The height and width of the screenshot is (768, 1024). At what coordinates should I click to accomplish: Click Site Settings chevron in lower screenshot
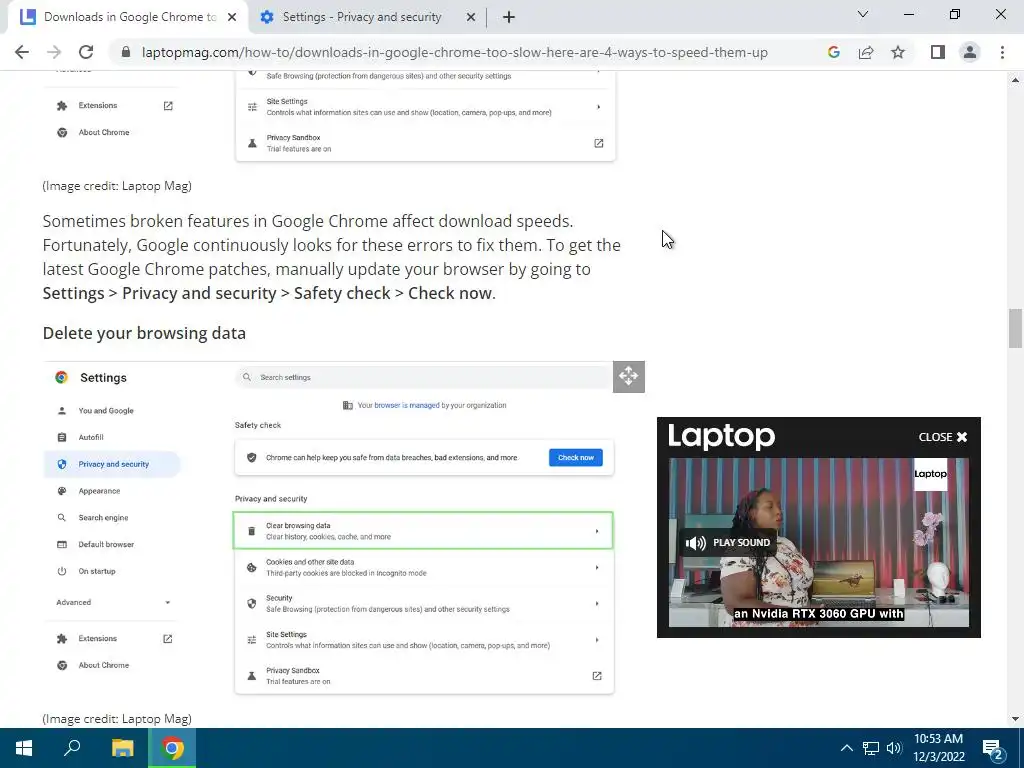point(597,640)
